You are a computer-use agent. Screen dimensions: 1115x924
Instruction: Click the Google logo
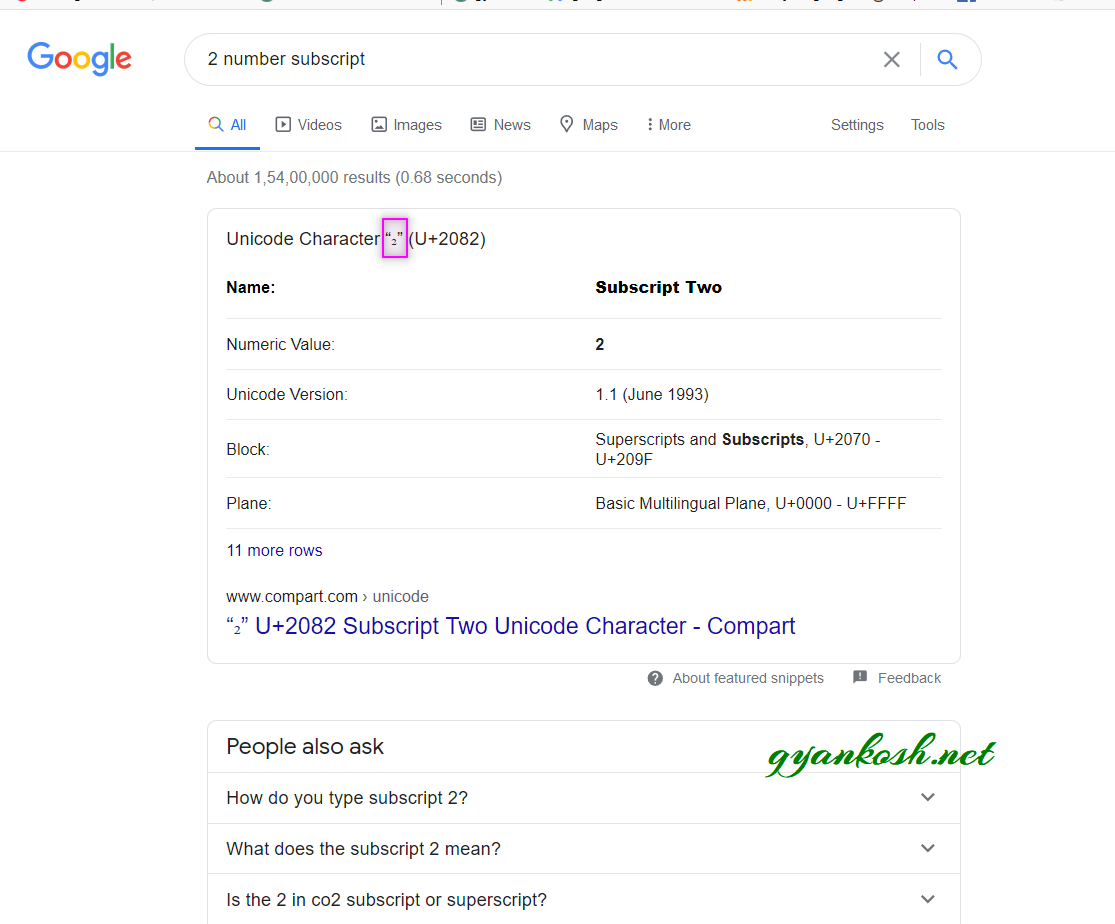click(80, 58)
